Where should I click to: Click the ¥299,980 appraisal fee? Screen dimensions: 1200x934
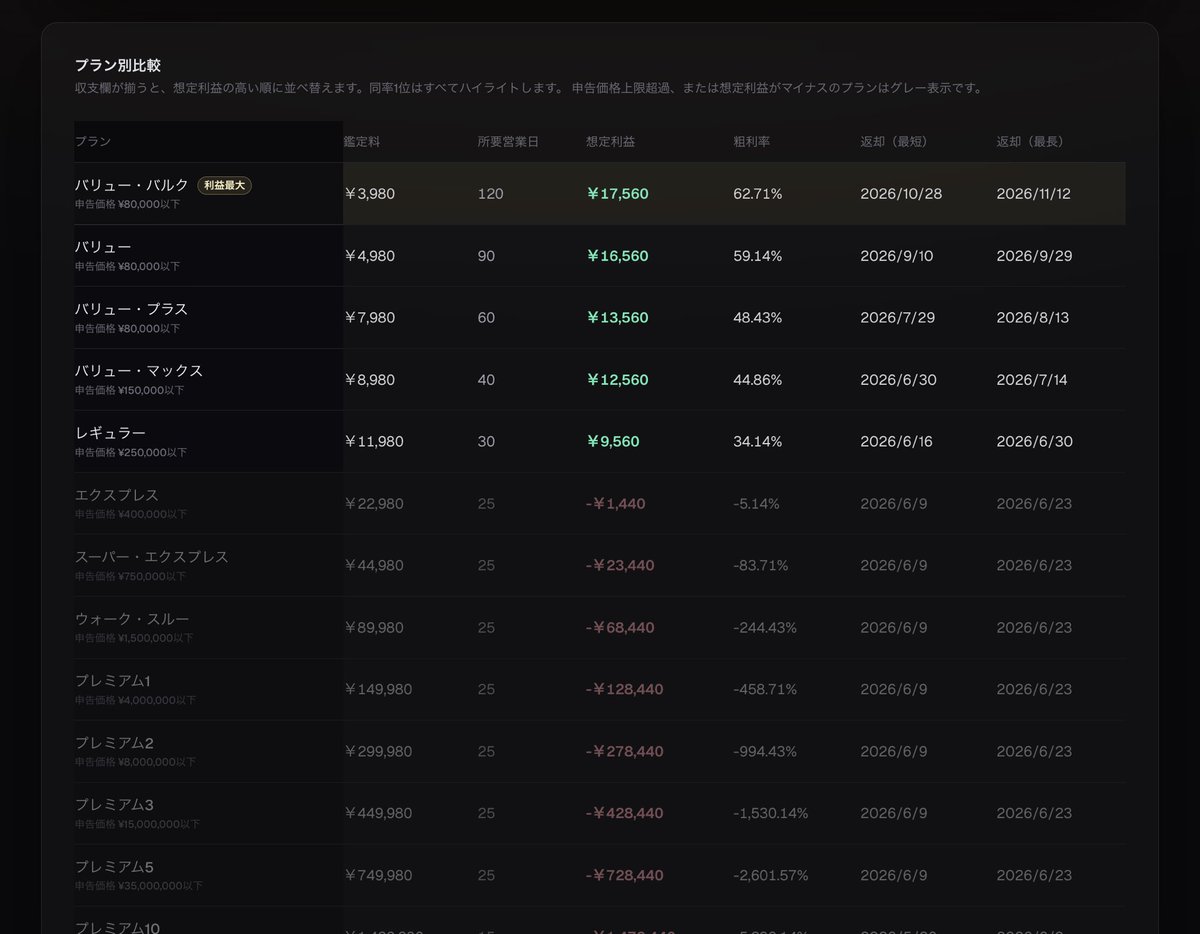378,752
